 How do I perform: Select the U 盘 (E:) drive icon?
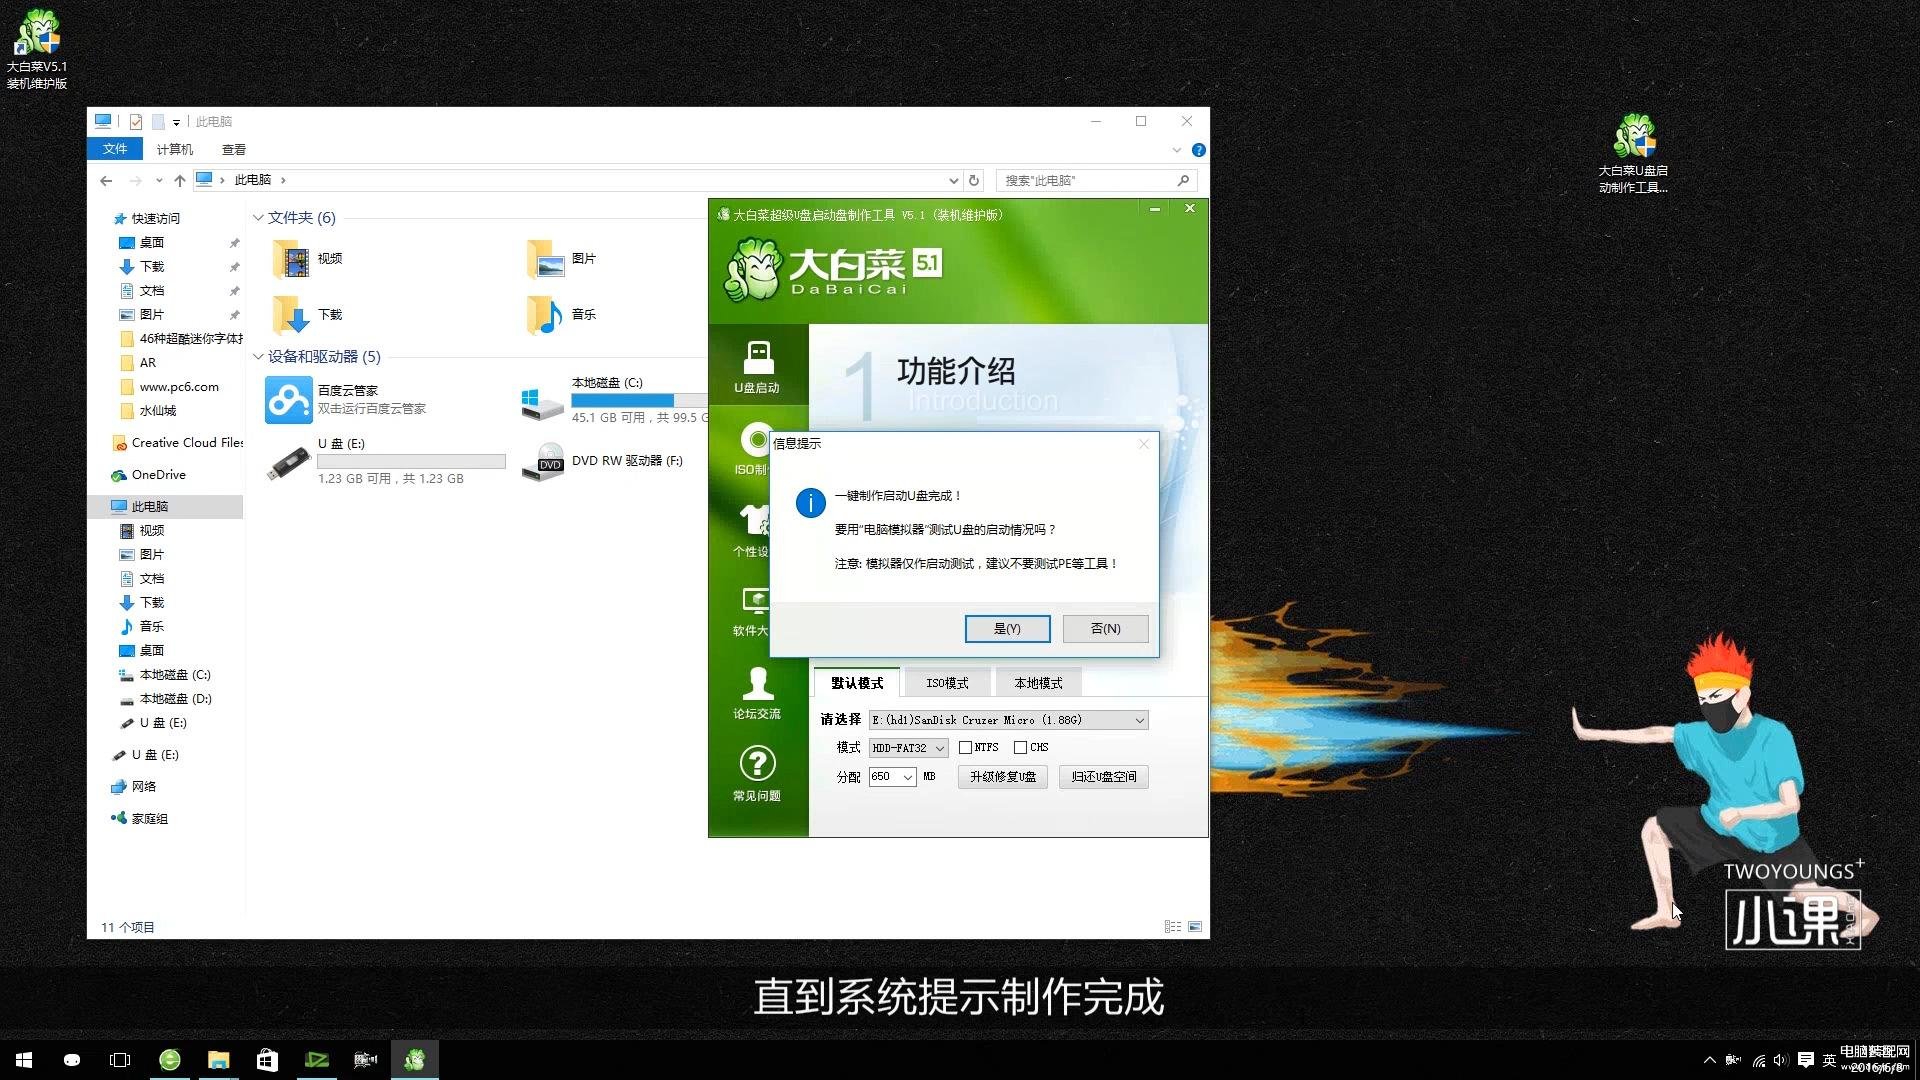[x=289, y=463]
